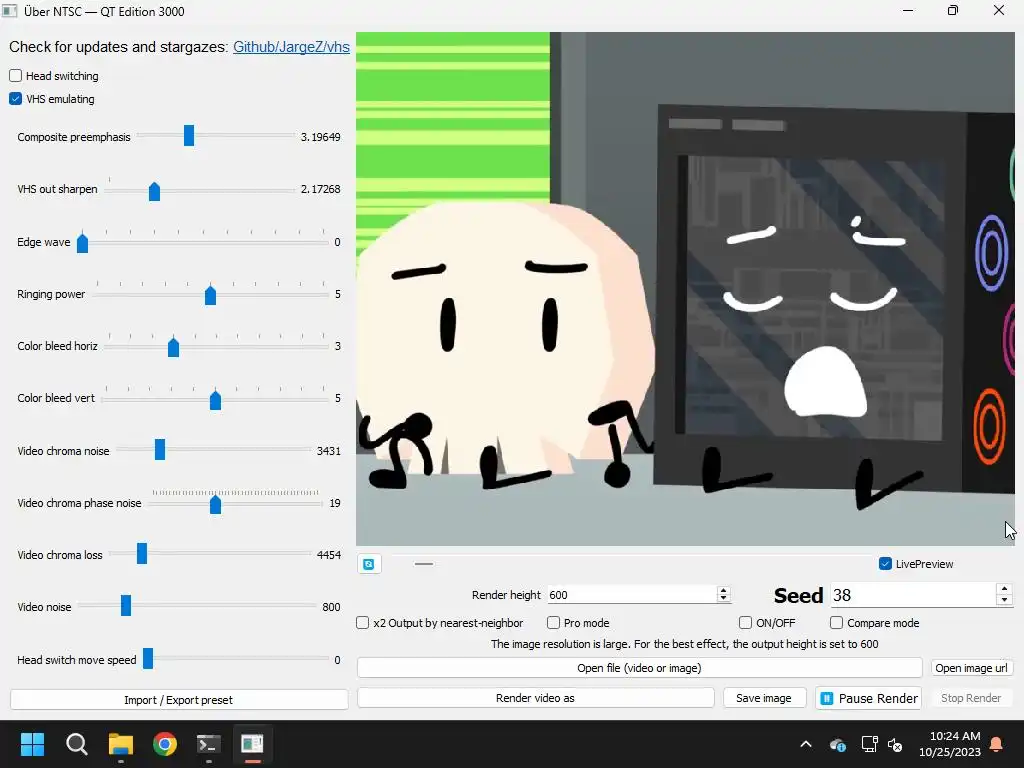Decrease Render height with down arrow

coord(723,598)
